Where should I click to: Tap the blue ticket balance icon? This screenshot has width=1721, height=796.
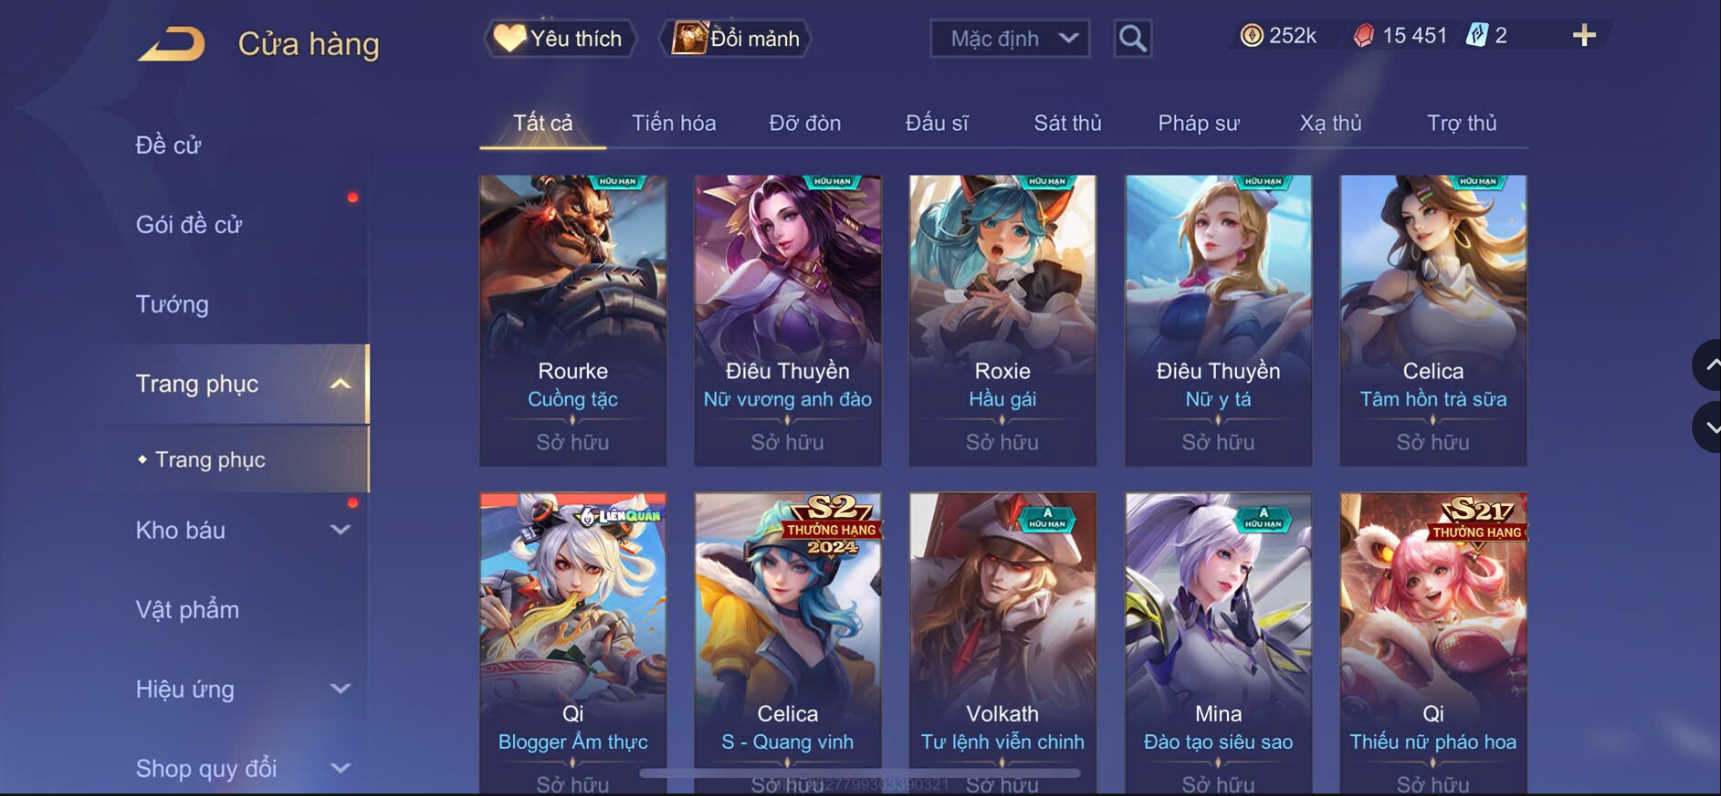(x=1476, y=36)
